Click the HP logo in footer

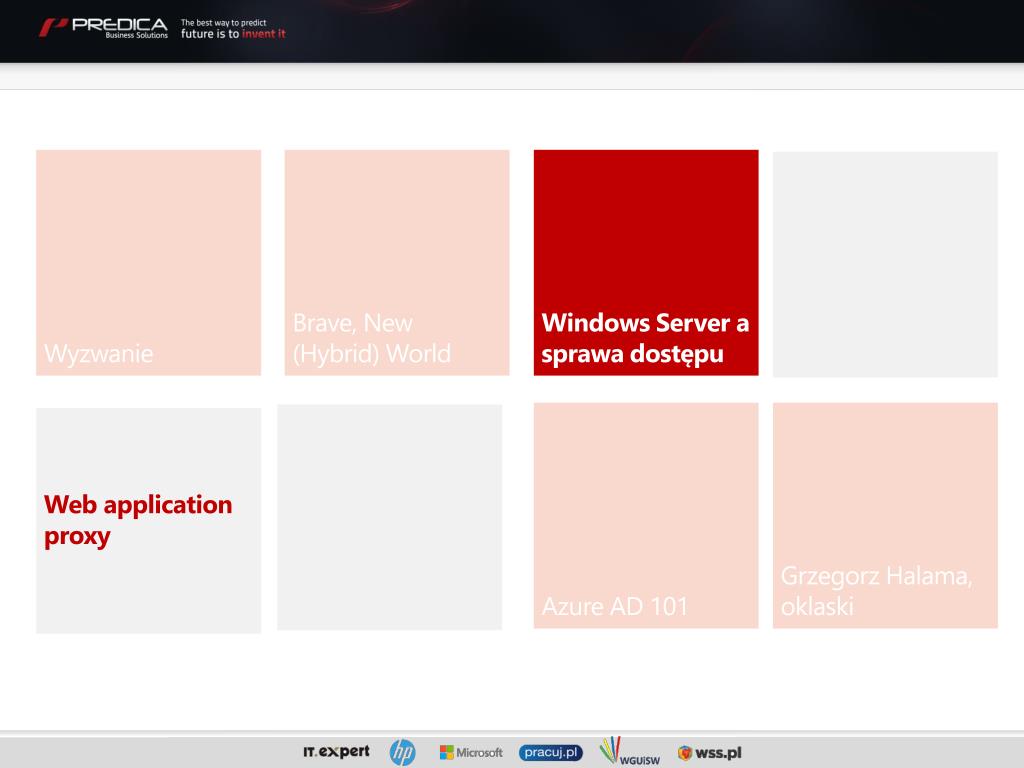coord(402,752)
